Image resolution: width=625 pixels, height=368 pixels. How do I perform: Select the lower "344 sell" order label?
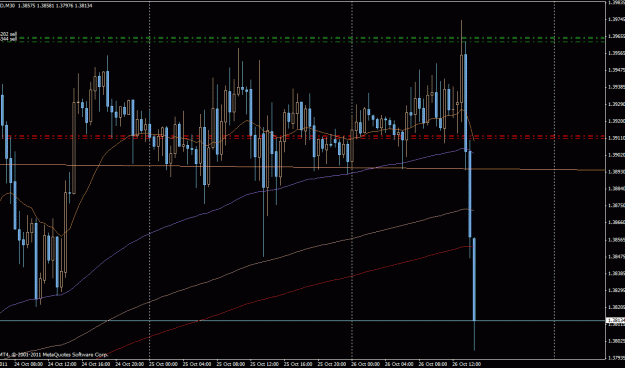click(8, 39)
